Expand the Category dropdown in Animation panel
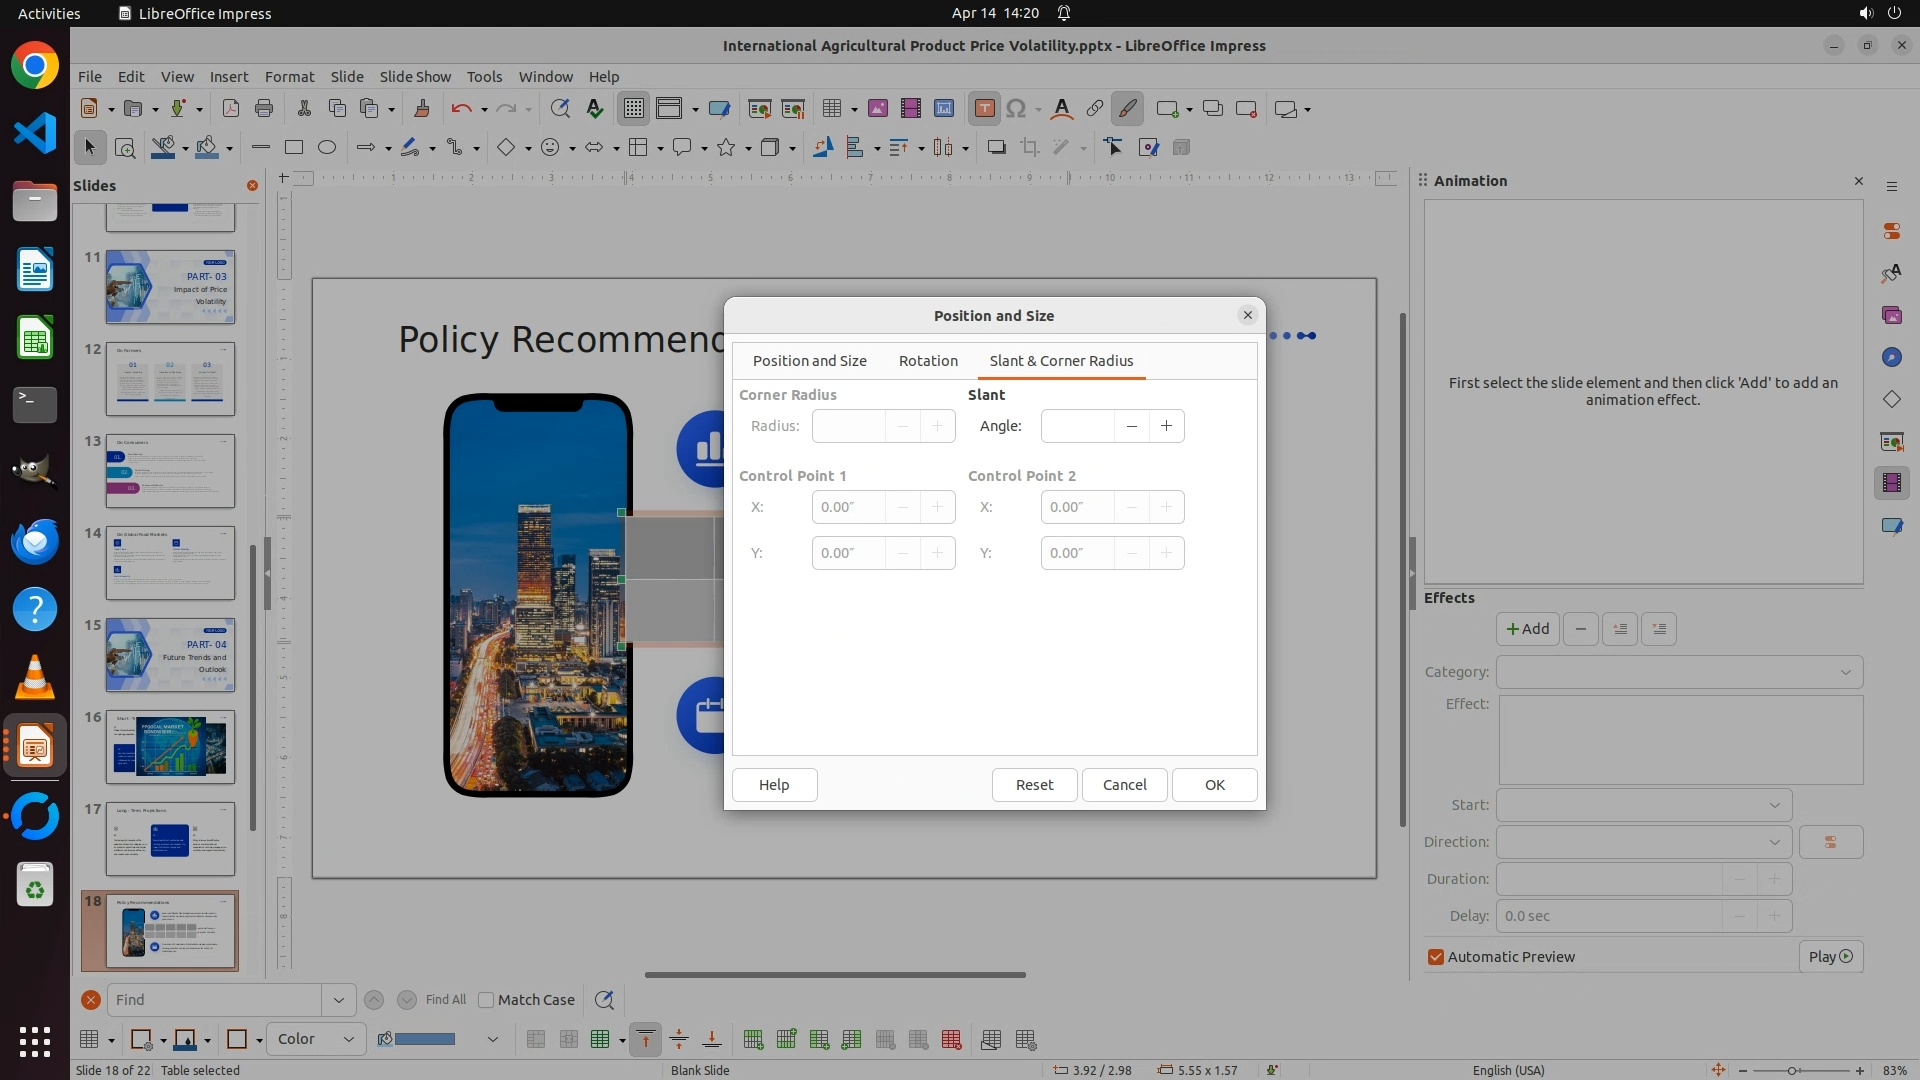Screen dimensions: 1920x1080 coord(1679,672)
